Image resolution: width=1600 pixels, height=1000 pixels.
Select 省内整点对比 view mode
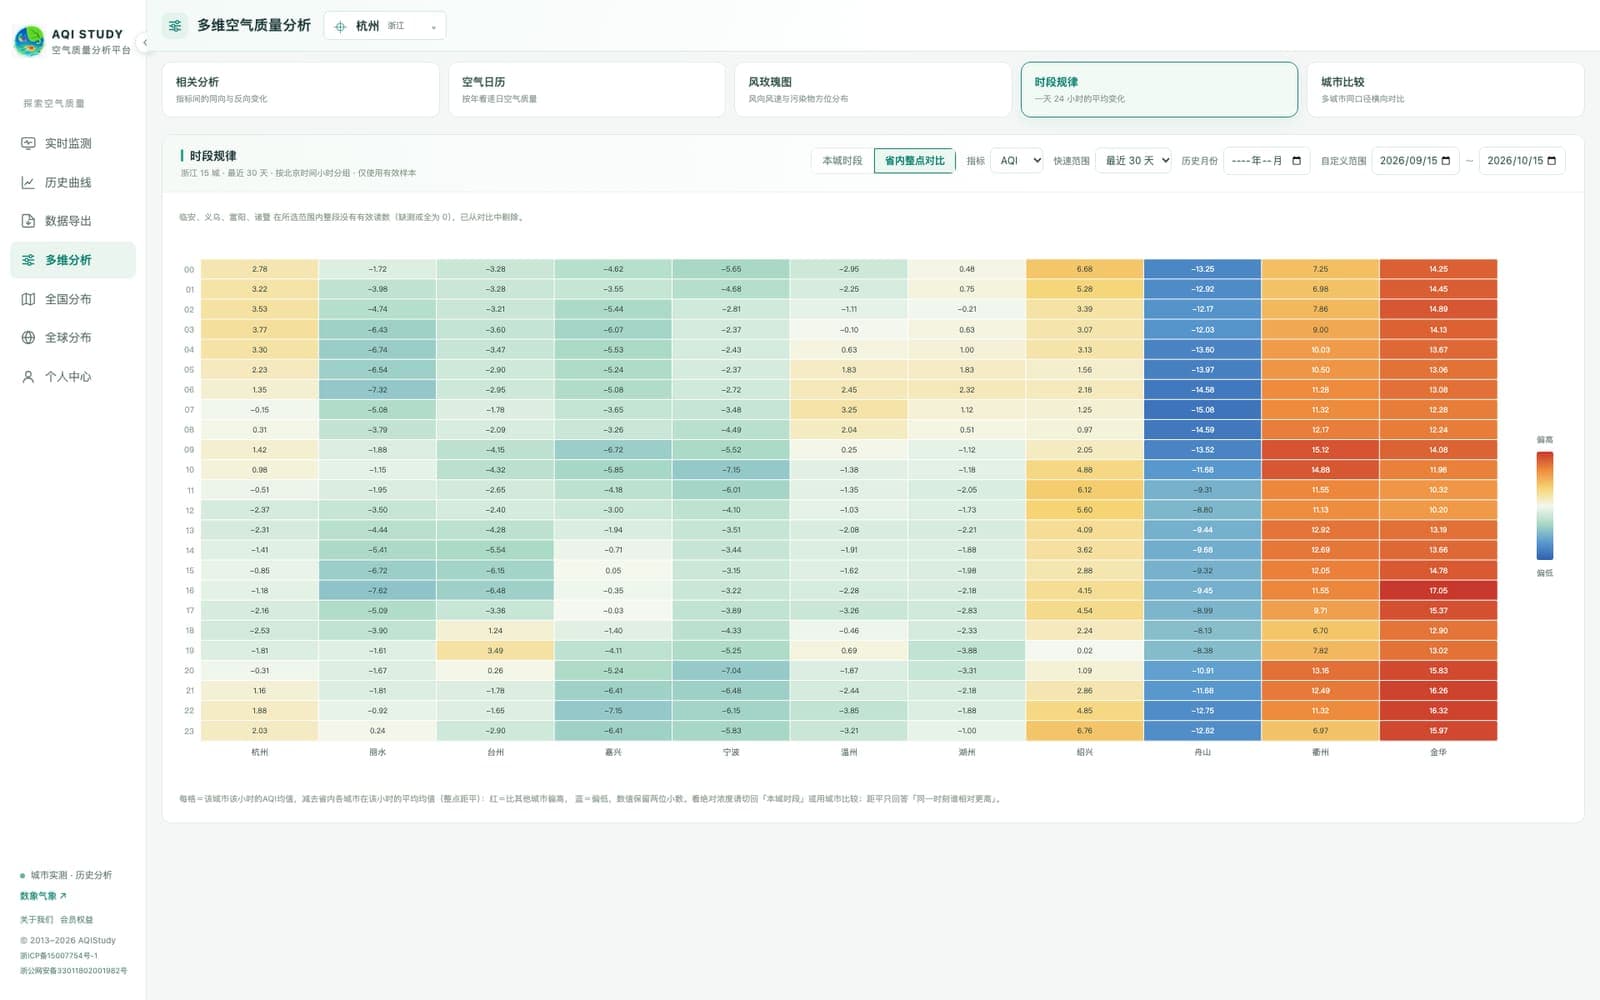[914, 161]
